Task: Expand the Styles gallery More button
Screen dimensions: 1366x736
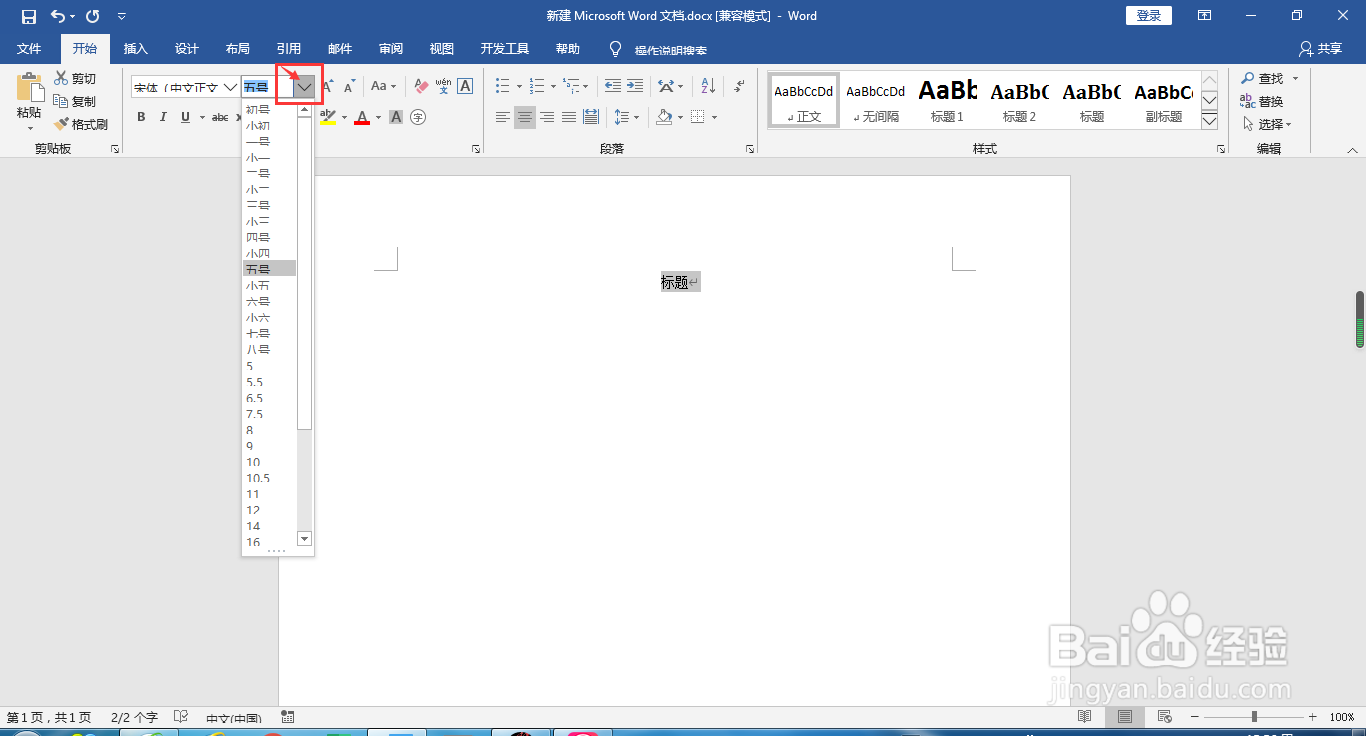Action: [x=1209, y=120]
